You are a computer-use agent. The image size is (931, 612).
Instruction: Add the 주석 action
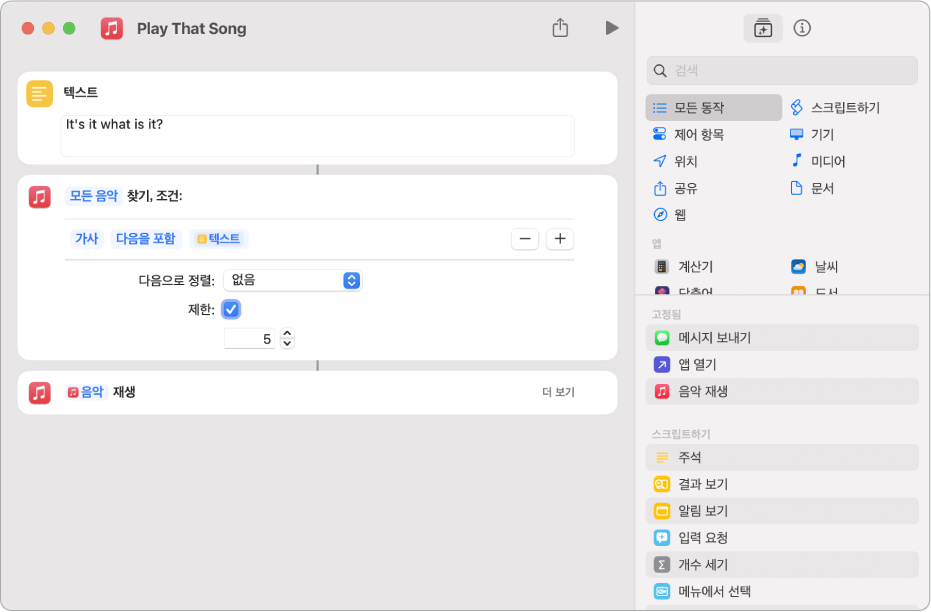(782, 457)
